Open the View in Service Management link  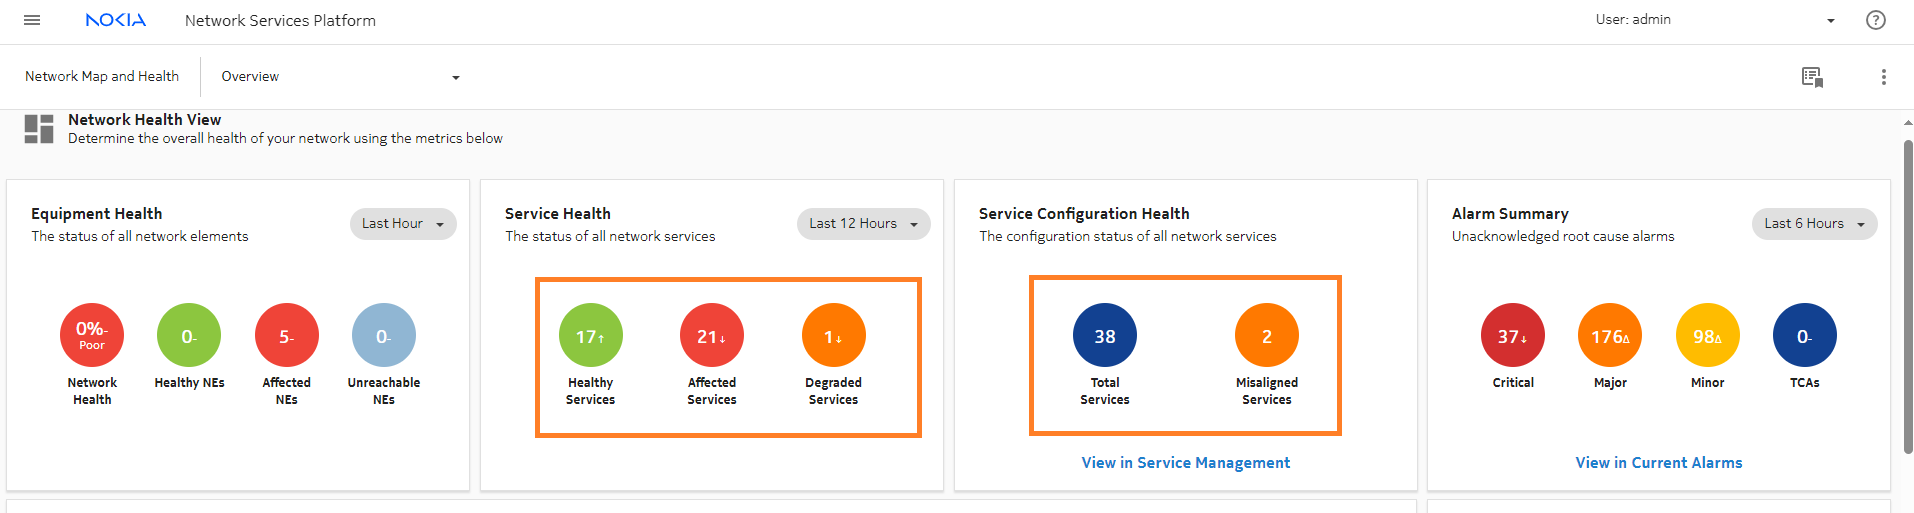click(x=1185, y=463)
